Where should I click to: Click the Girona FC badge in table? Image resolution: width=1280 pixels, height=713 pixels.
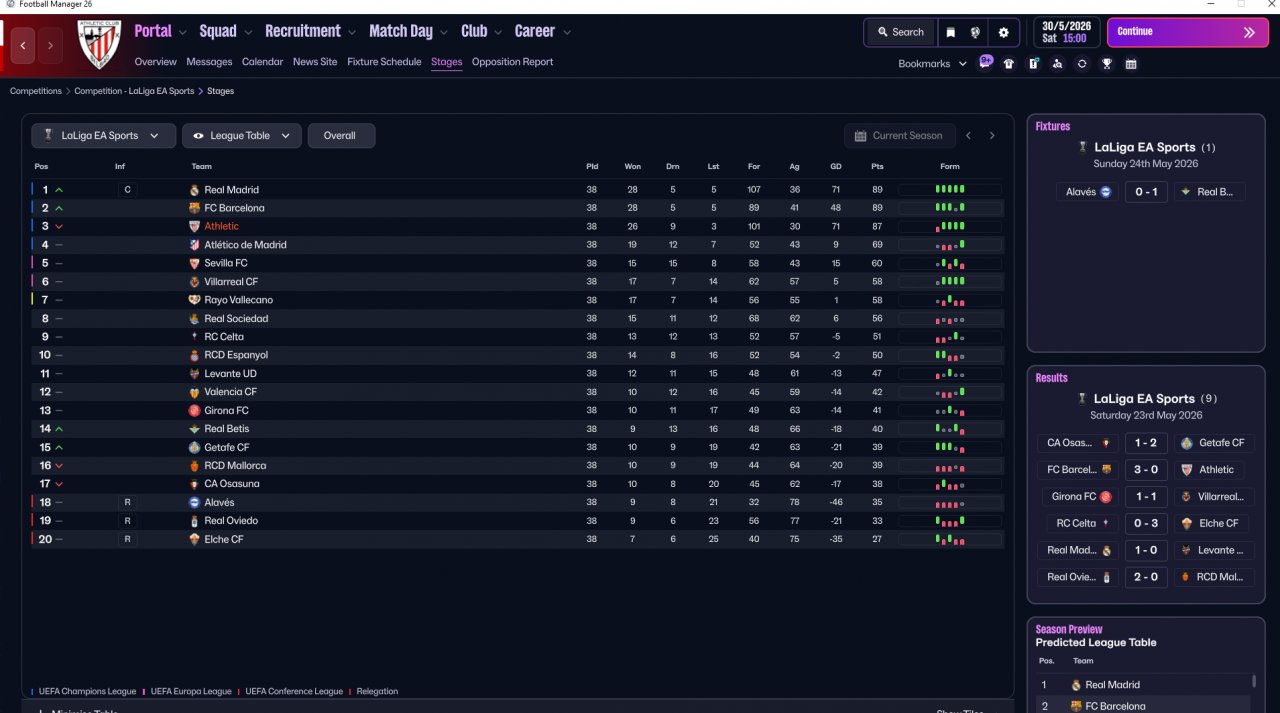(x=195, y=410)
